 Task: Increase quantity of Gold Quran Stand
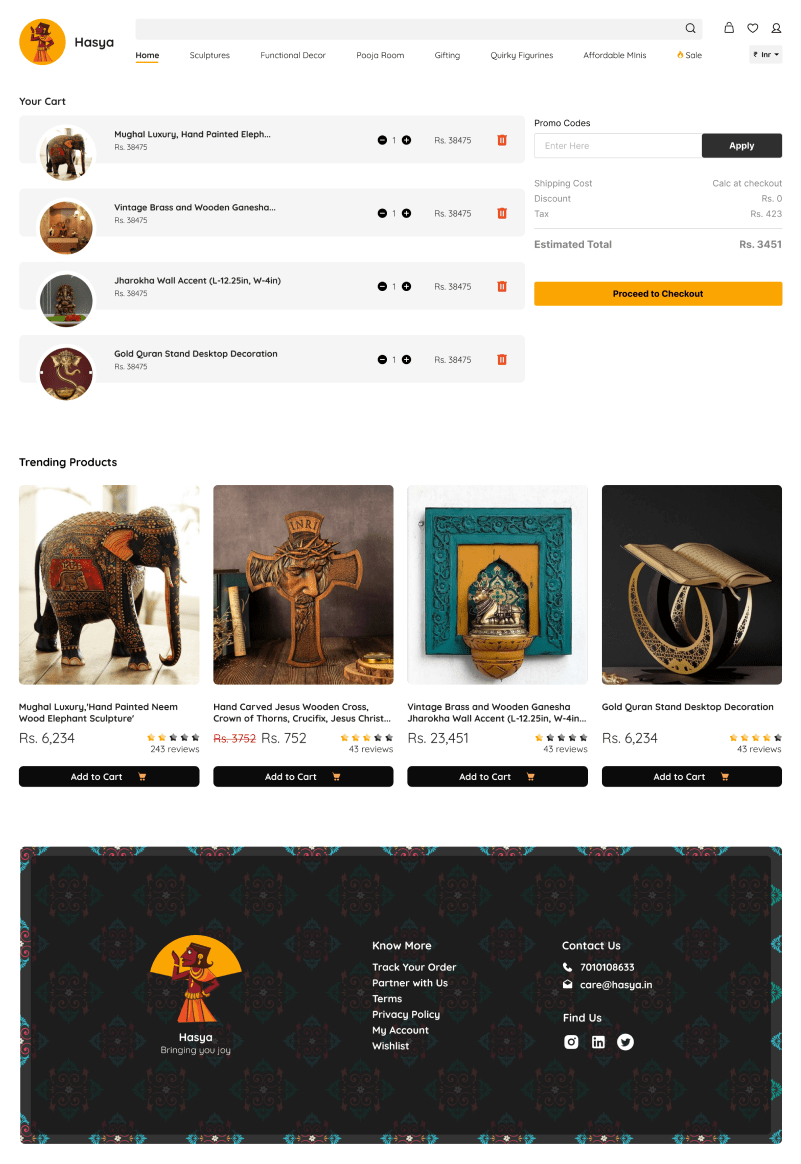407,359
